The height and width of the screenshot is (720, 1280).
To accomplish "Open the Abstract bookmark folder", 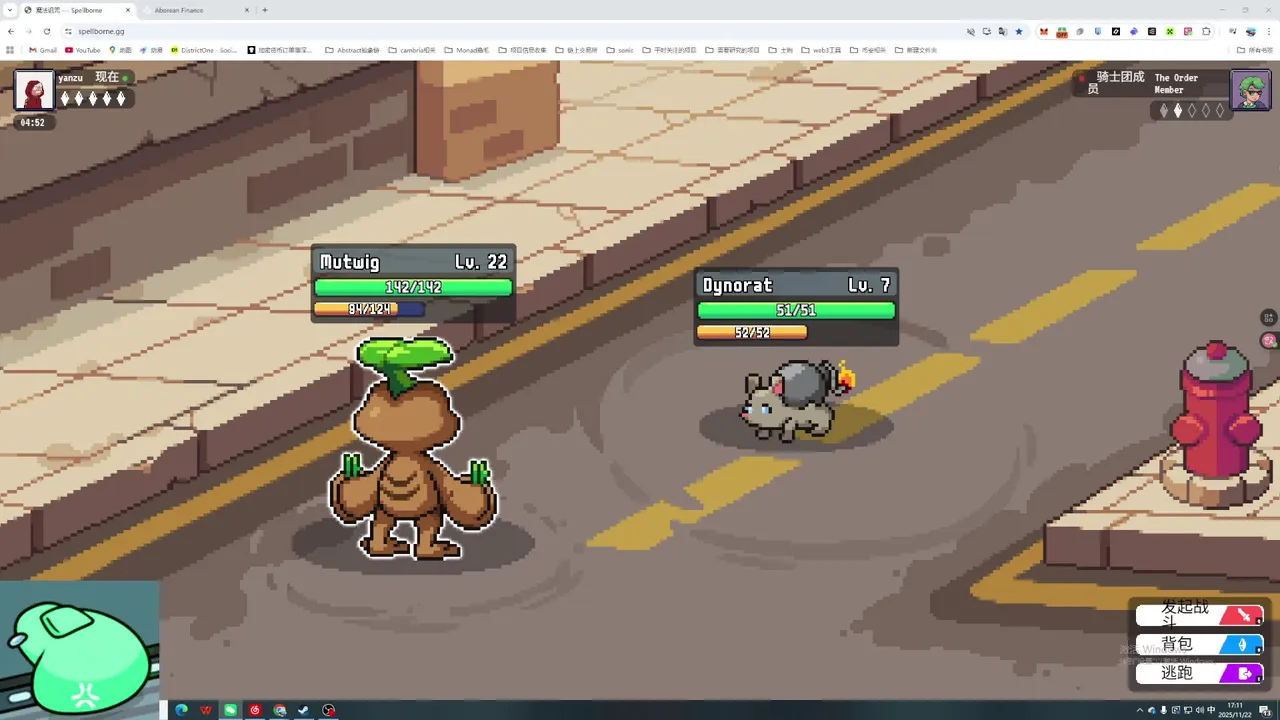I will point(353,50).
